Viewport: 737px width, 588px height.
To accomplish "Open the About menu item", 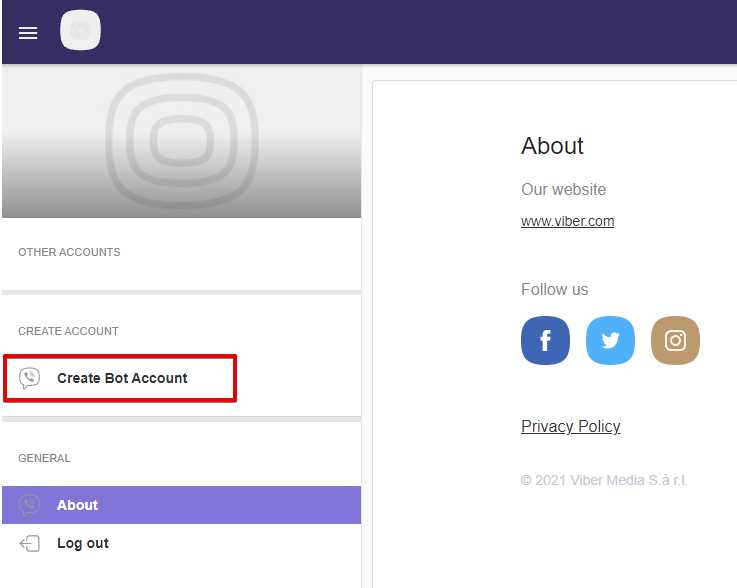I will 181,505.
